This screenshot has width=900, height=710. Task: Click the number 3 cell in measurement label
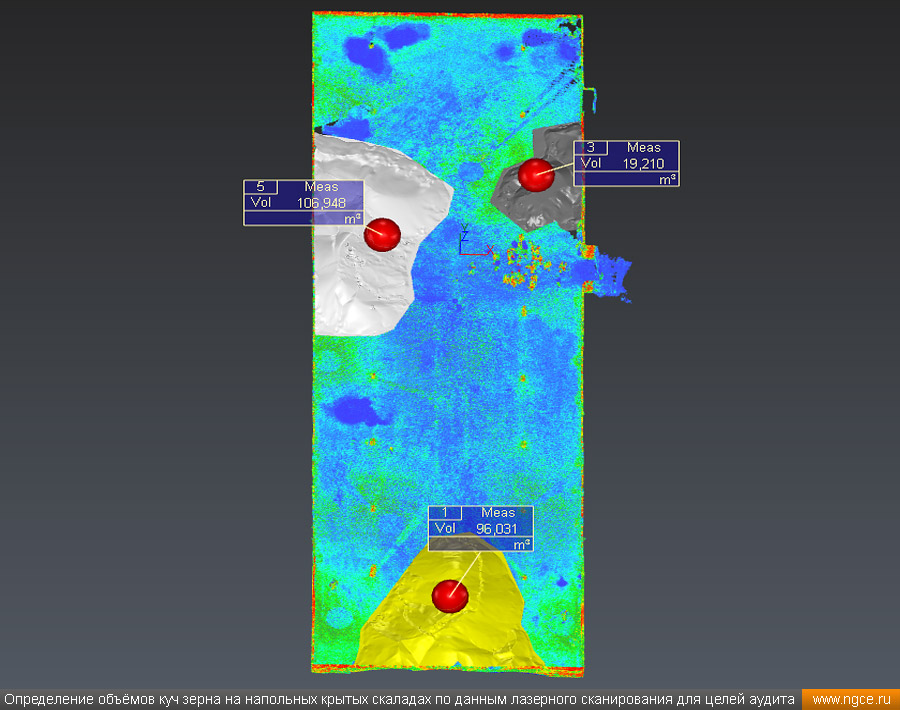point(590,148)
